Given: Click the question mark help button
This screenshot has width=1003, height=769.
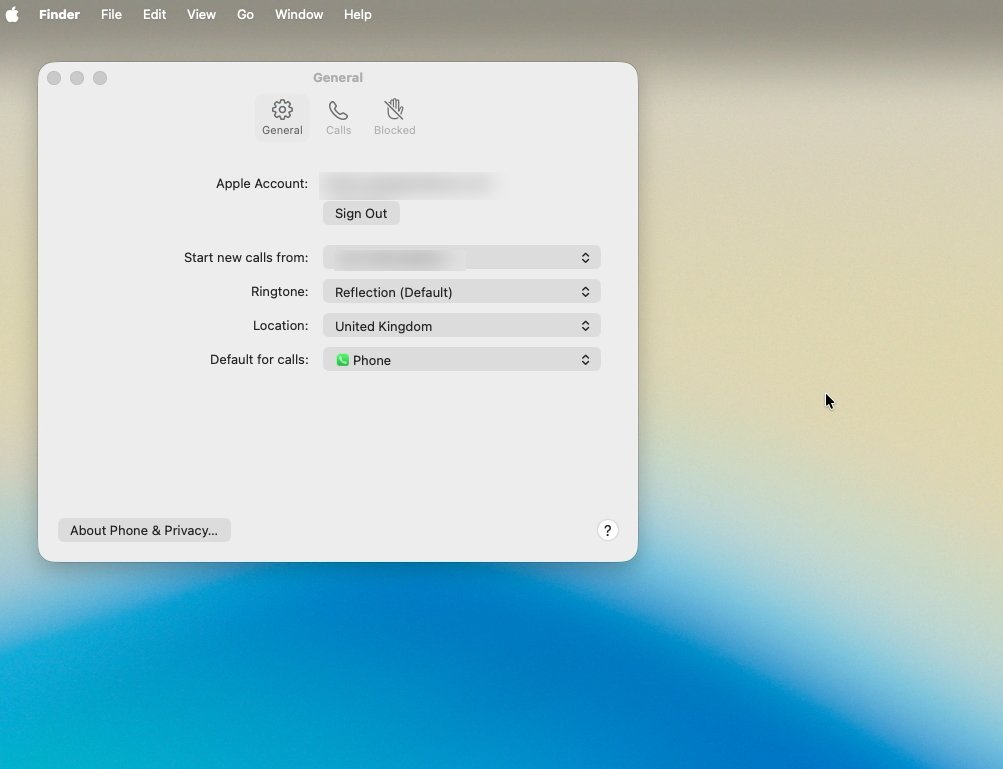Looking at the screenshot, I should coord(607,530).
